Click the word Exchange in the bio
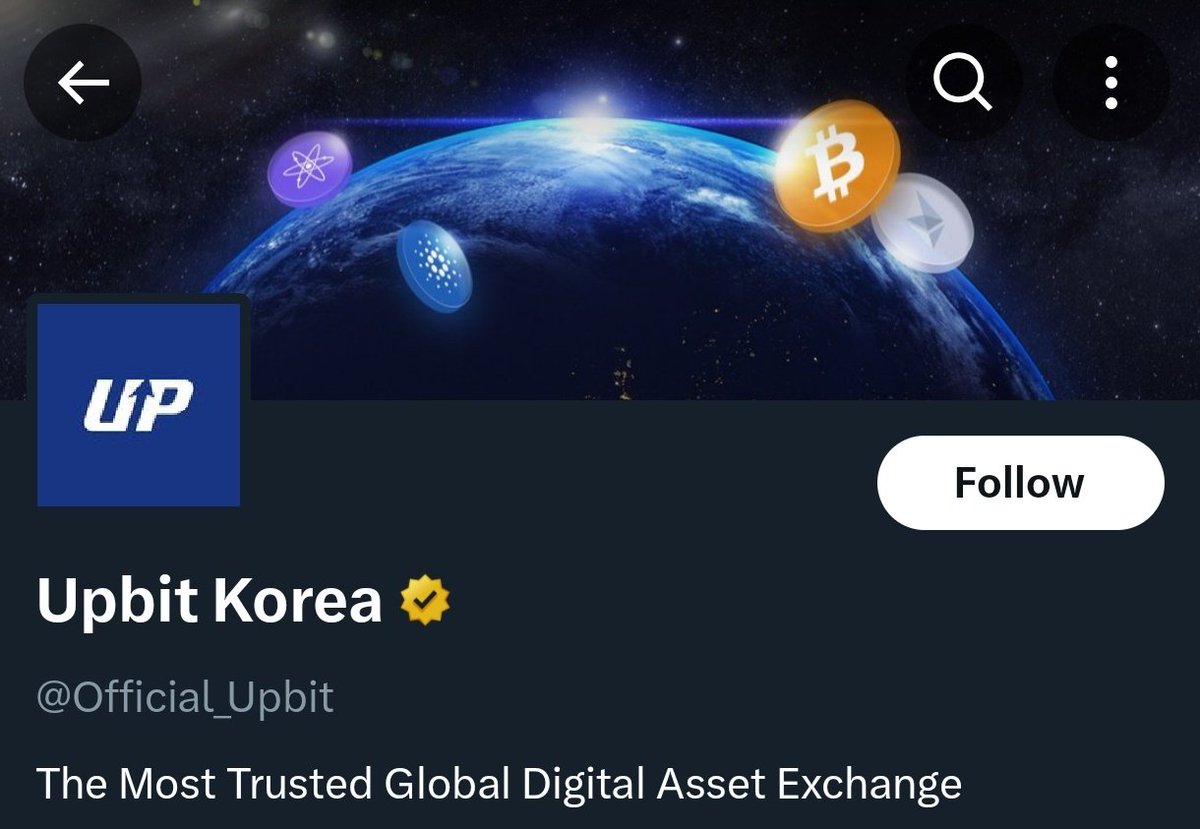 tap(869, 785)
